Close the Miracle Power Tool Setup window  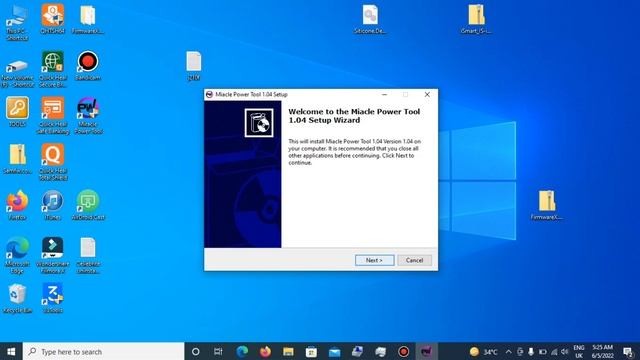pyautogui.click(x=427, y=94)
